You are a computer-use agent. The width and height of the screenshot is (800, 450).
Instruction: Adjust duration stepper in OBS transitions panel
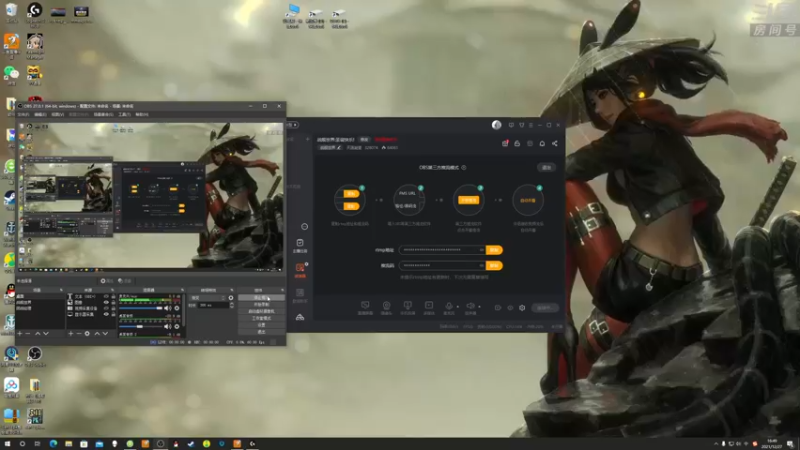(232, 305)
